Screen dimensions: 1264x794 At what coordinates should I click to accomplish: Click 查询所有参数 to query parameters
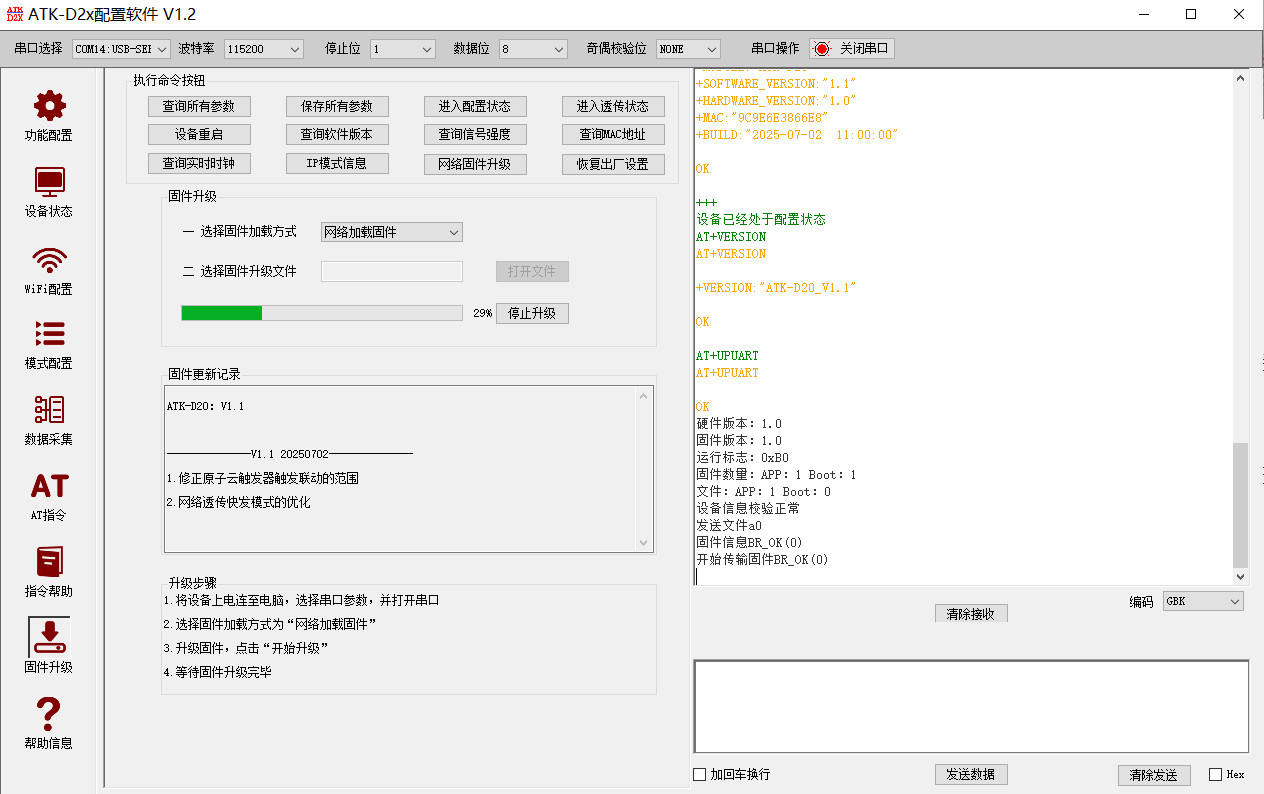[199, 106]
